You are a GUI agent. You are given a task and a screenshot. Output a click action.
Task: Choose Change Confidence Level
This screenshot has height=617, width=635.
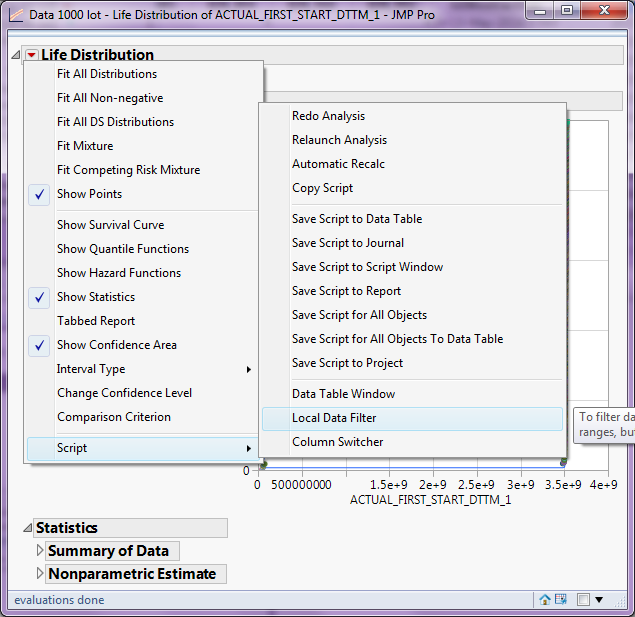(x=124, y=393)
